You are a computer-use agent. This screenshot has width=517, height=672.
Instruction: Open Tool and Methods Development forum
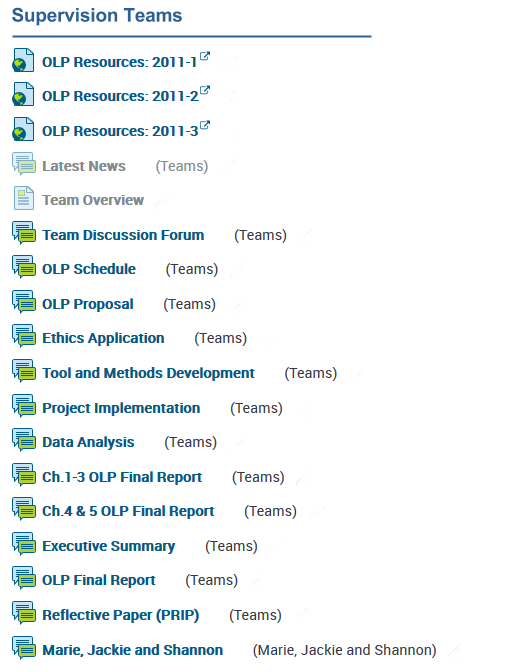[x=148, y=373]
